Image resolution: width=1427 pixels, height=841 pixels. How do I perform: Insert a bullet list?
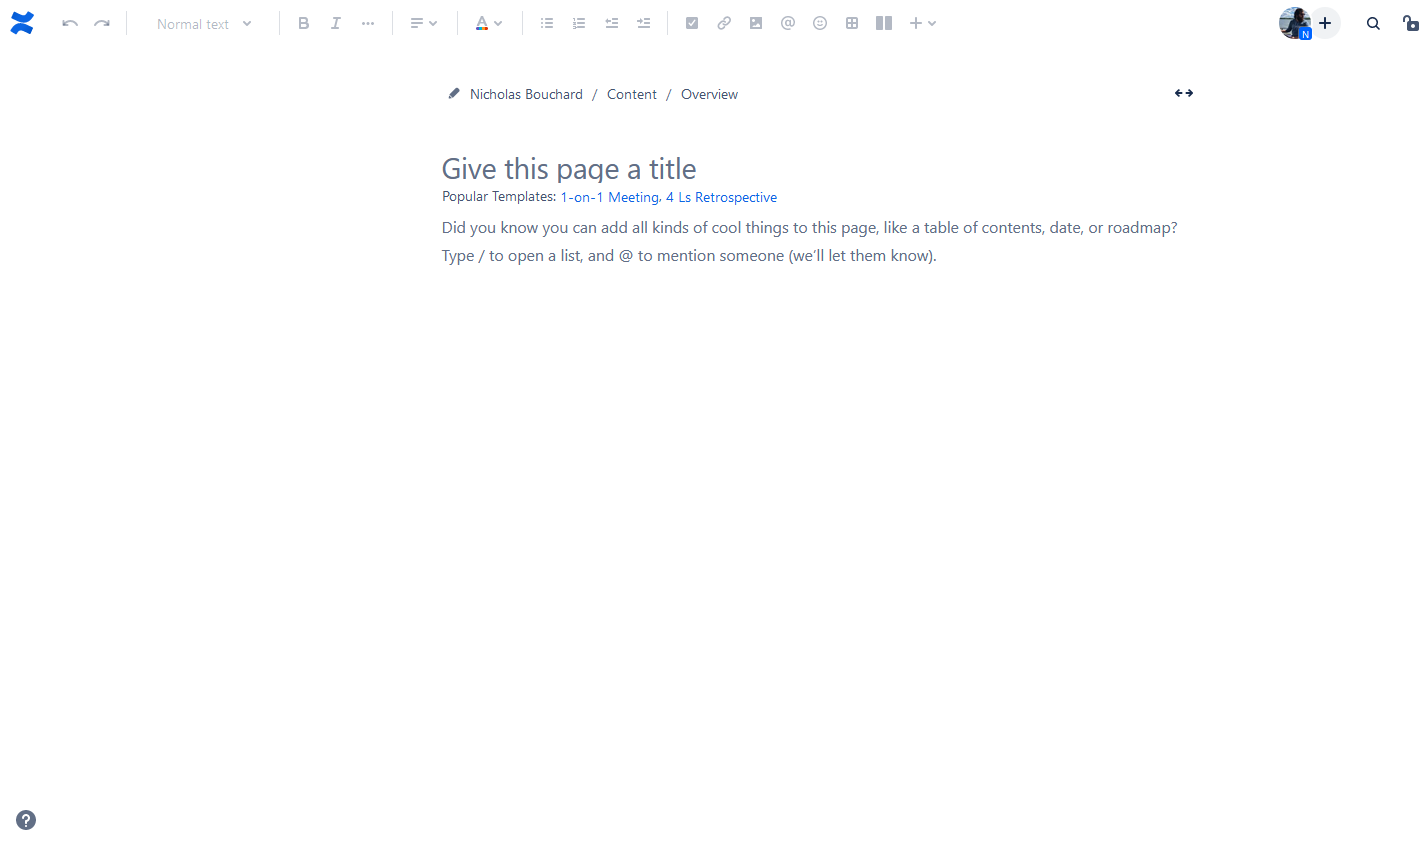(547, 23)
